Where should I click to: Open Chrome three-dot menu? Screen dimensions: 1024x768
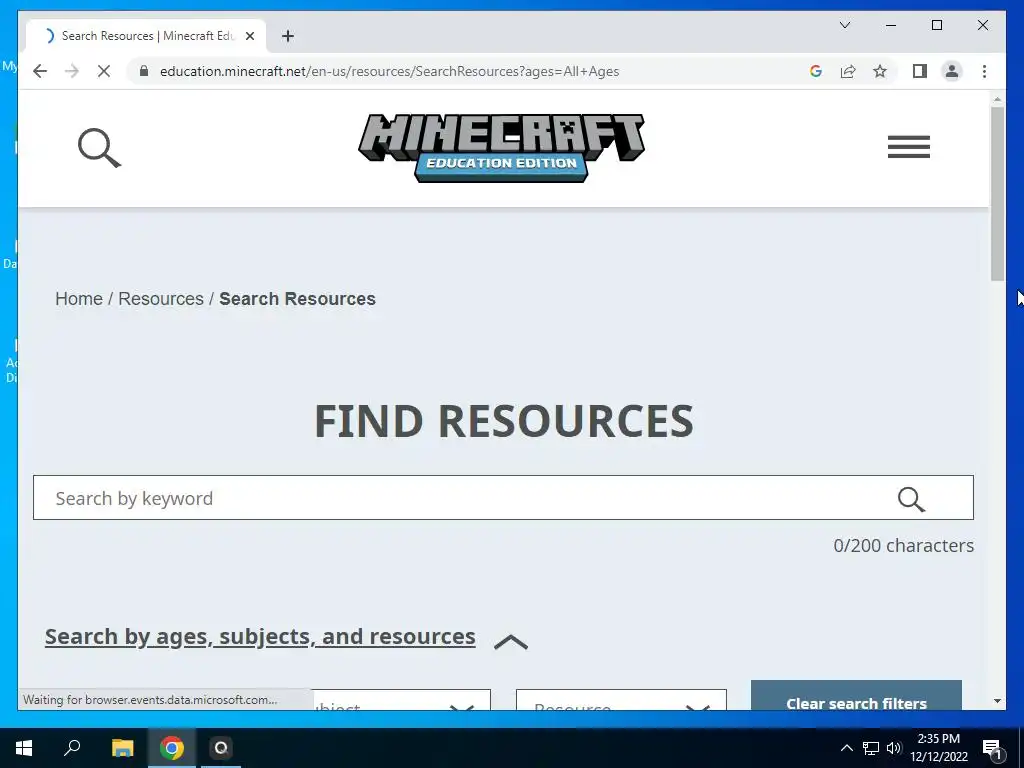[x=984, y=71]
